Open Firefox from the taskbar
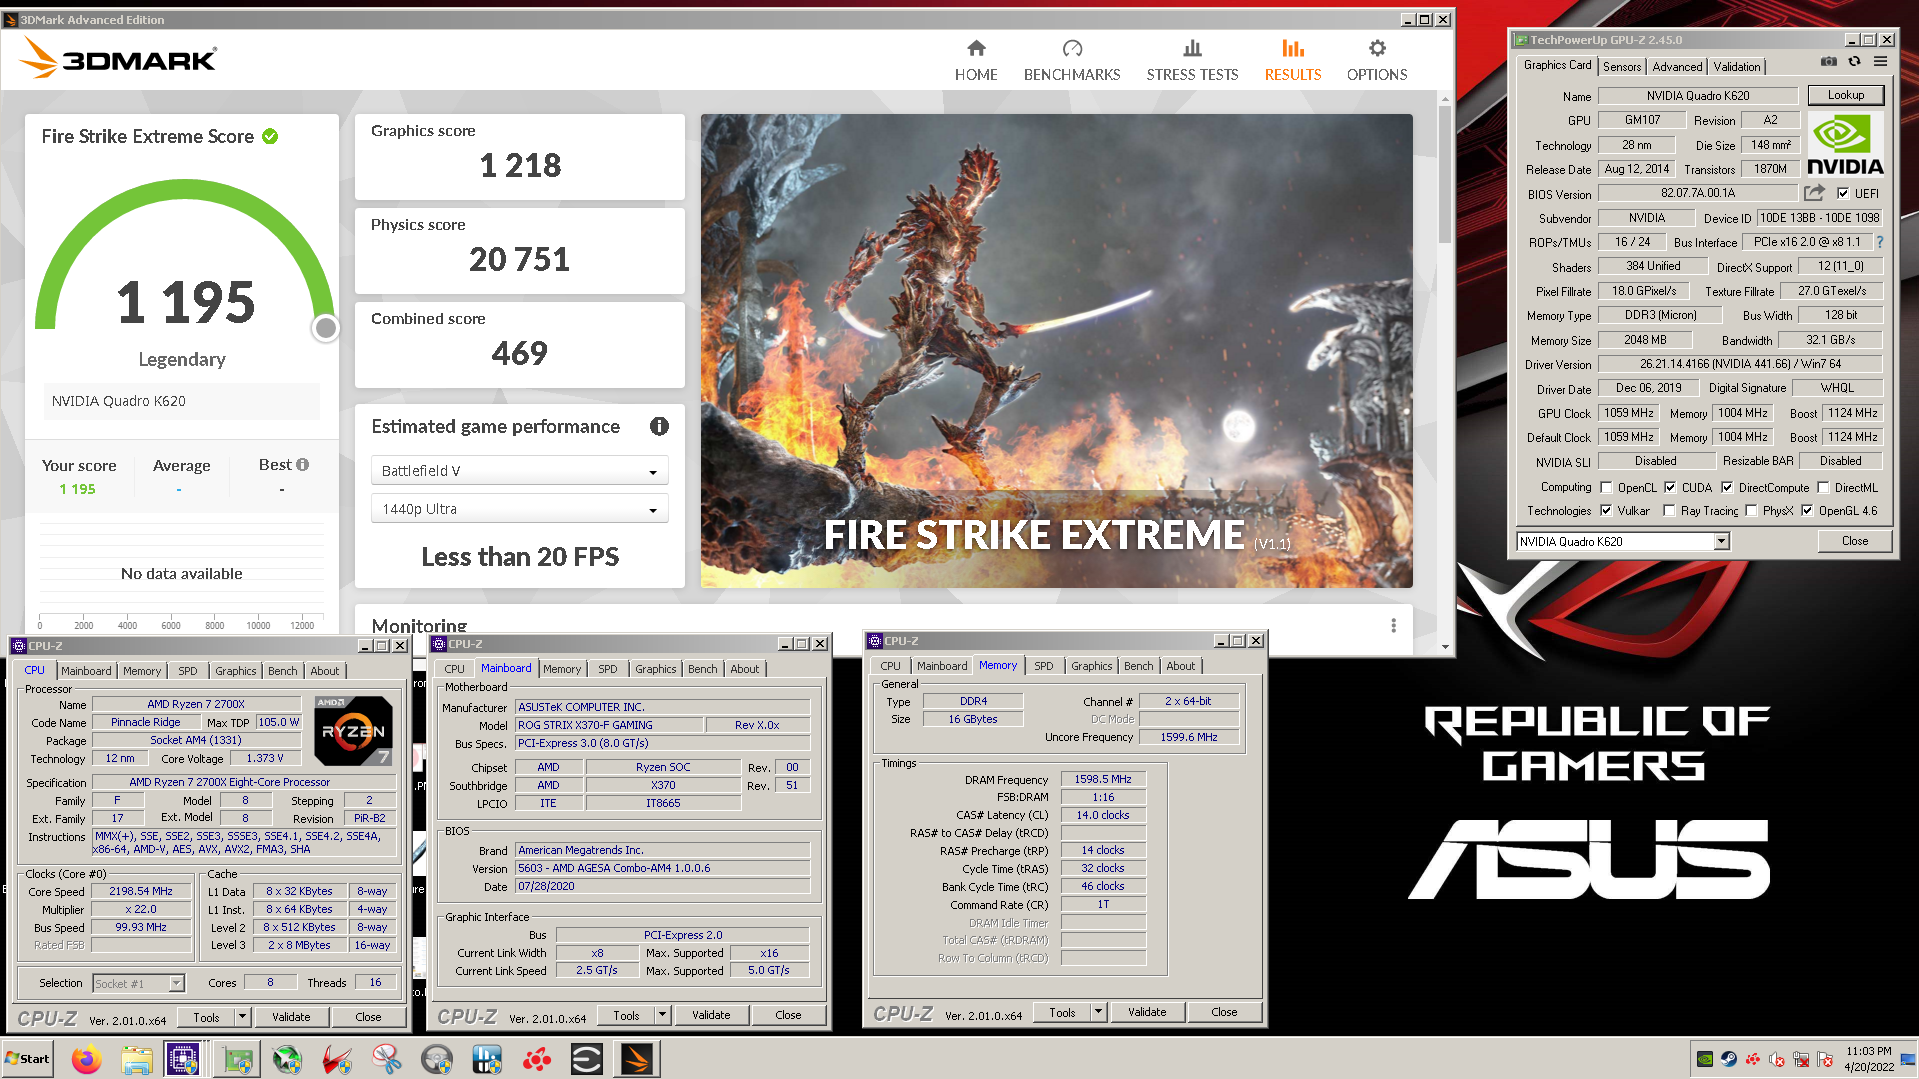Viewport: 1919px width, 1079px height. pos(87,1059)
